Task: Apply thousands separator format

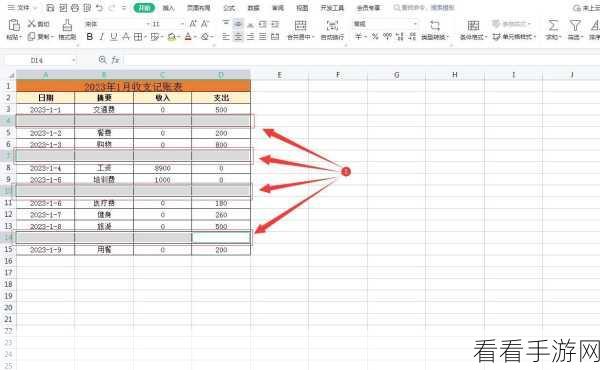Action: [388, 37]
